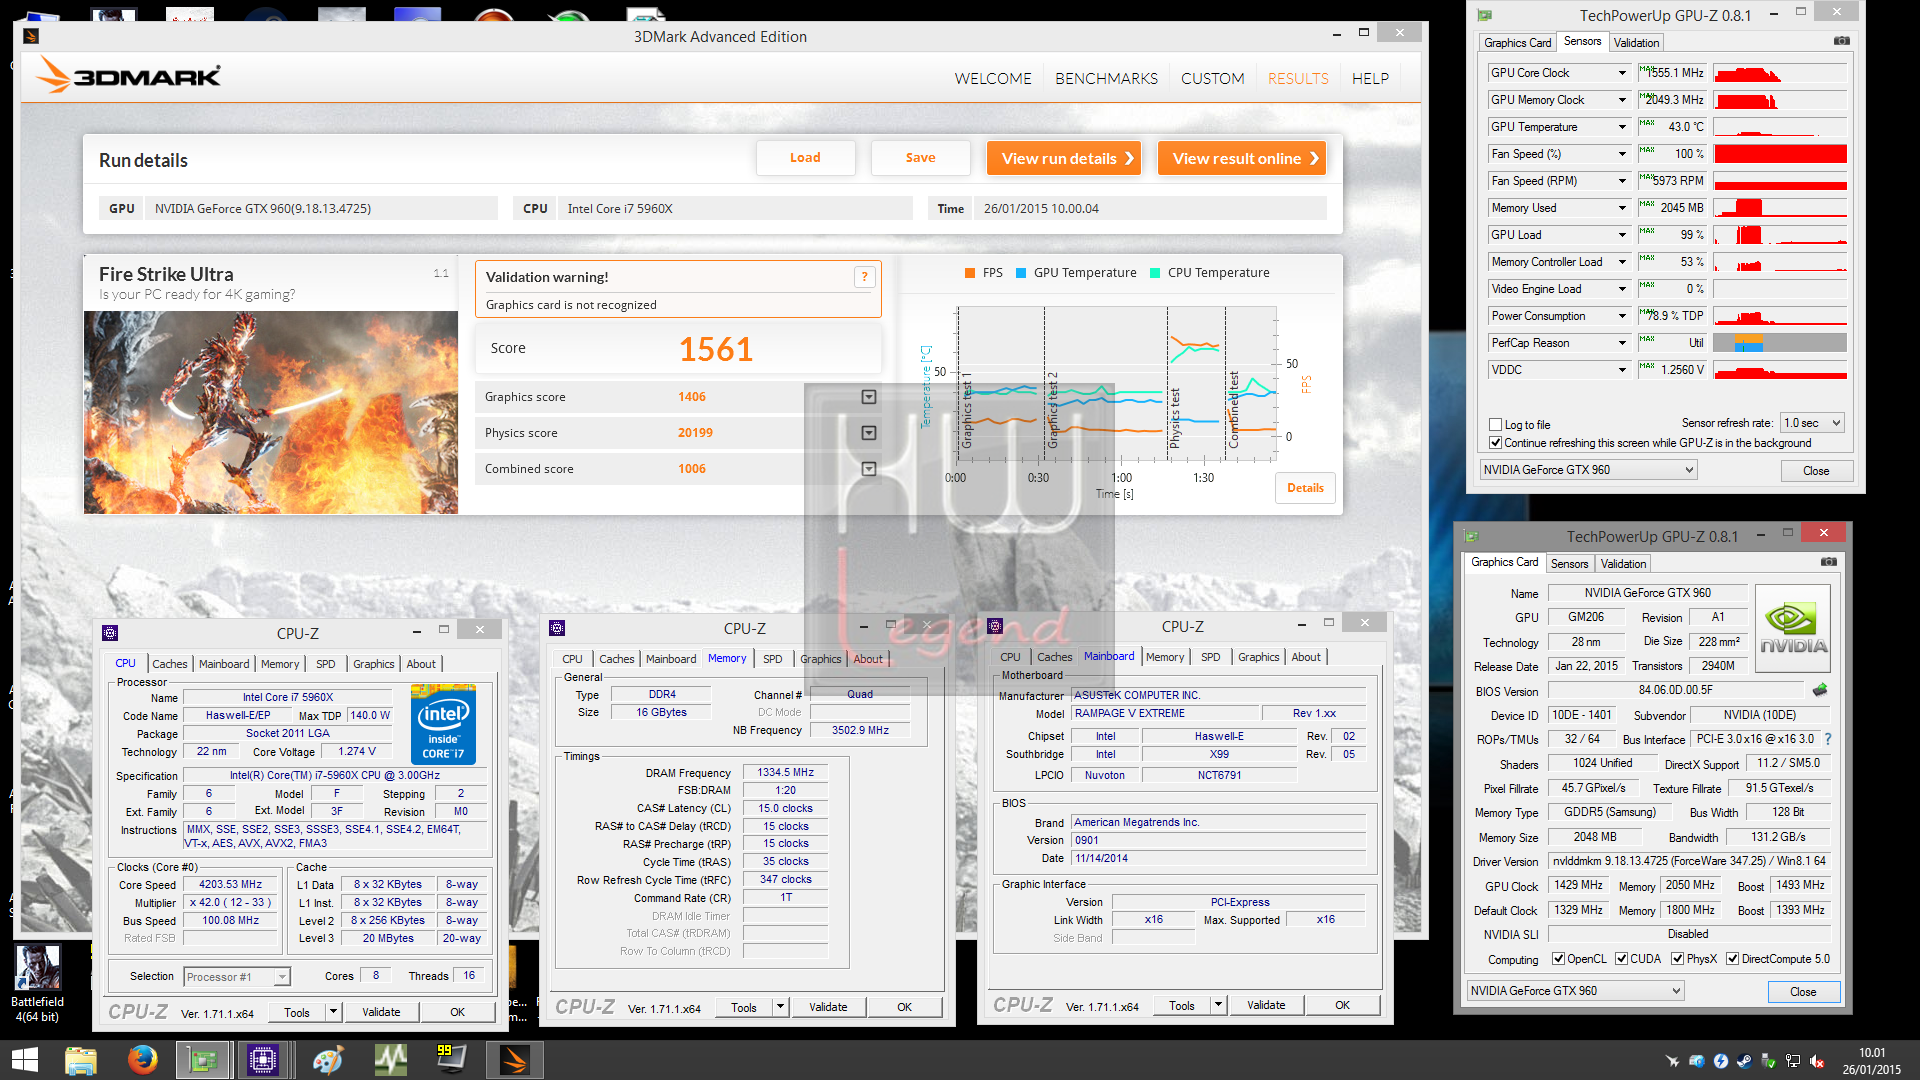Open the GPU Temperature sensor dropdown
1920x1080 pixels.
[1622, 127]
